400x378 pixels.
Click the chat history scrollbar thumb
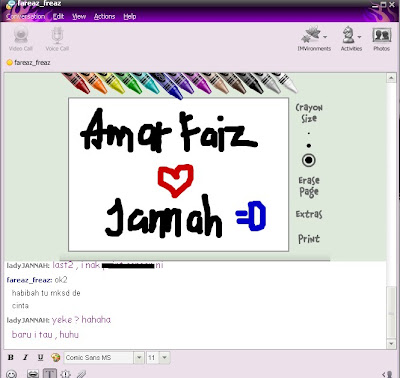pyautogui.click(x=391, y=313)
